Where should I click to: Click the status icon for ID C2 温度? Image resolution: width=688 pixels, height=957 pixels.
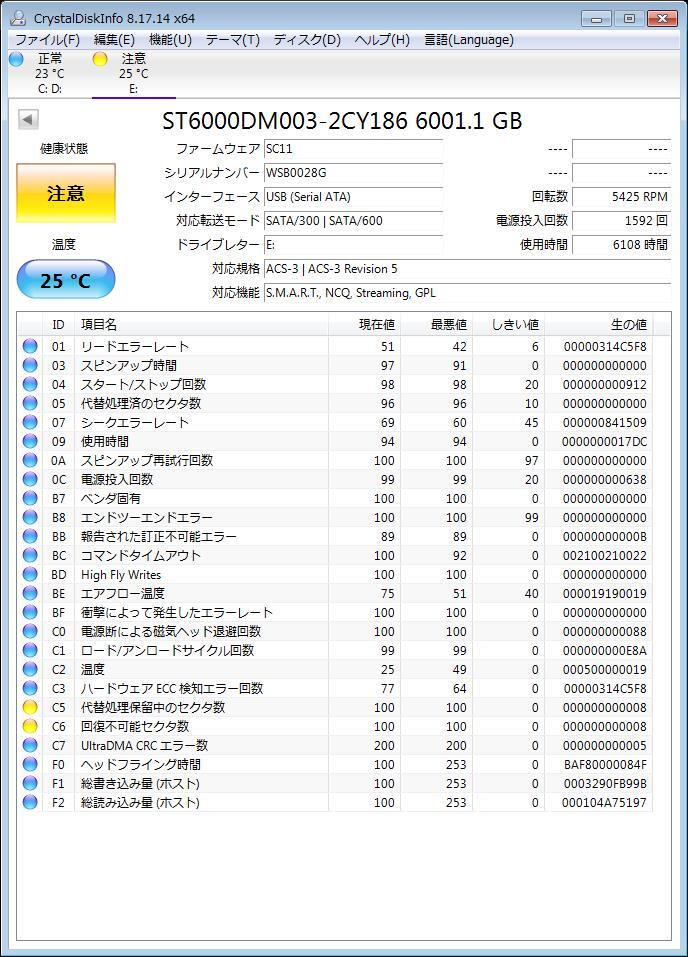pyautogui.click(x=30, y=669)
